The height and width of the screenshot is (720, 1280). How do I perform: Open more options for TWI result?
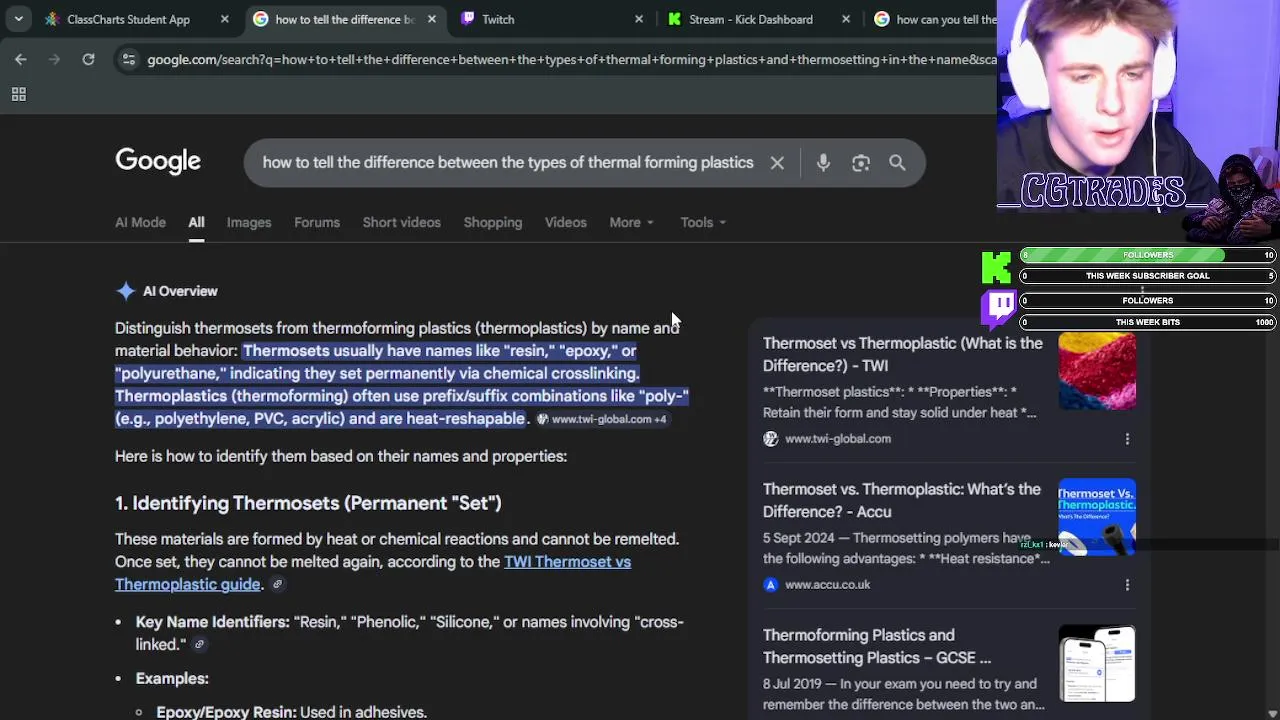[x=1127, y=439]
